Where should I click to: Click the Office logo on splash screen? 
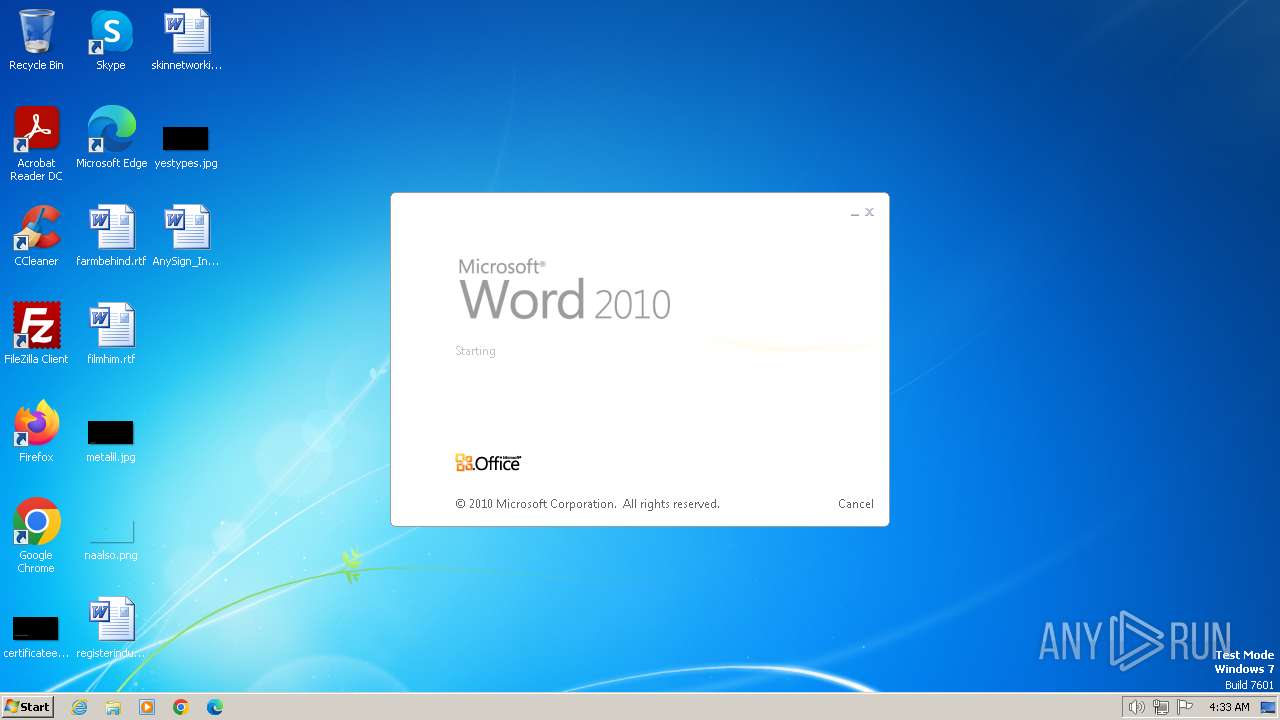pos(488,462)
